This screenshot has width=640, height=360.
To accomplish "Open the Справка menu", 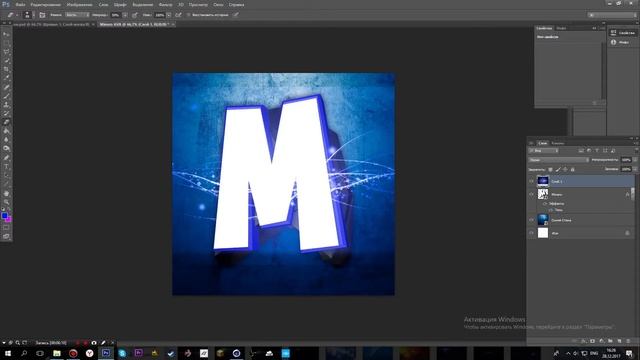I will point(236,4).
